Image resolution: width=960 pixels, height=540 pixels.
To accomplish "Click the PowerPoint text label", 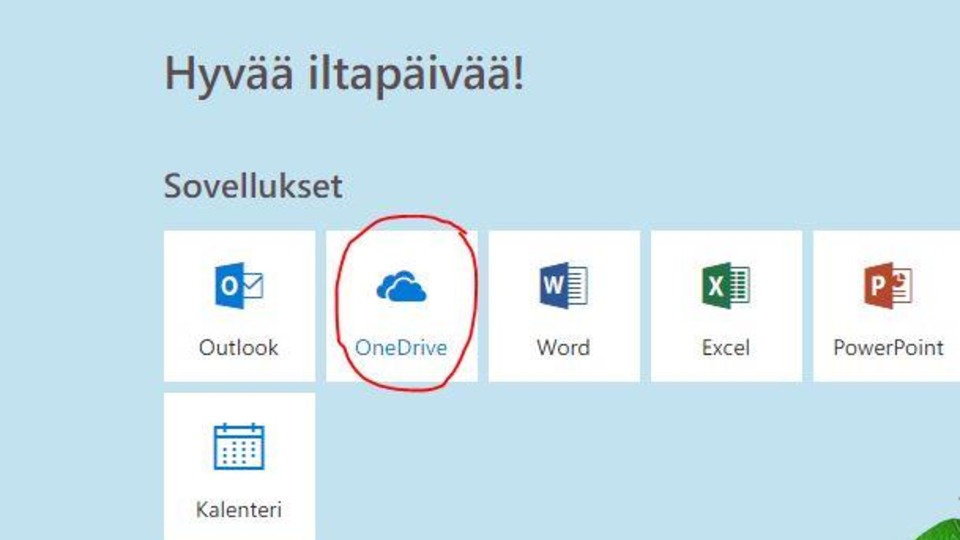I will (x=888, y=348).
